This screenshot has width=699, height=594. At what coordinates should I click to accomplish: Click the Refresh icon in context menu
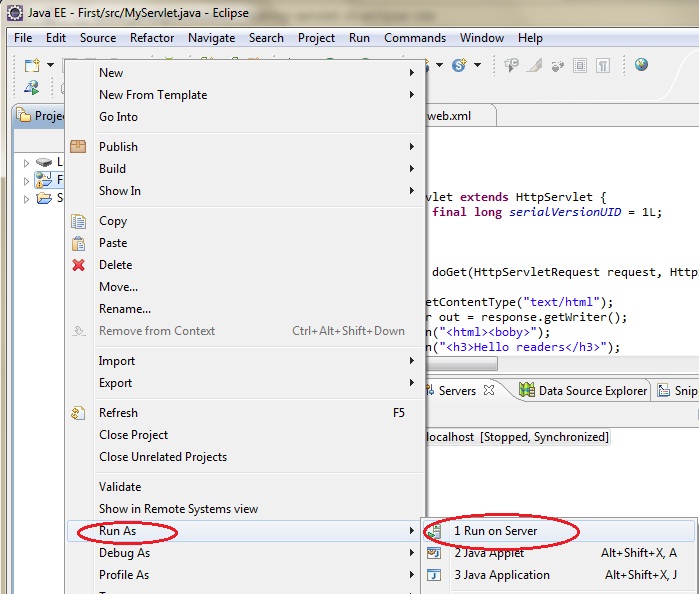pos(78,413)
